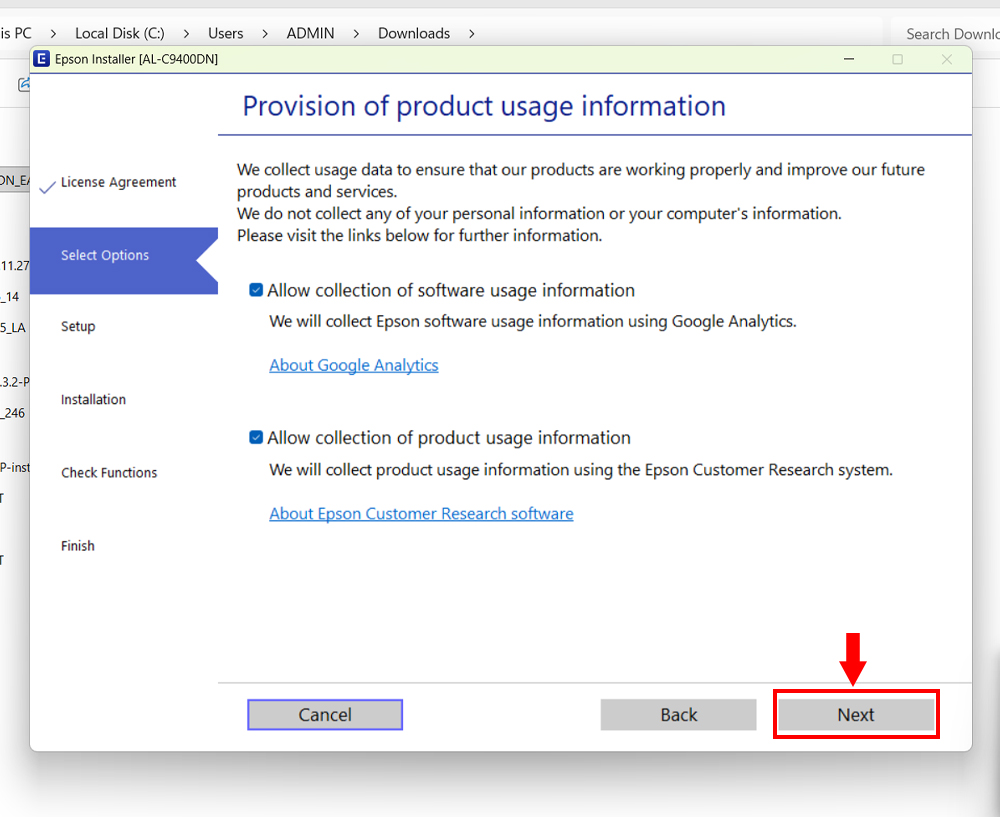Click Downloads in the Explorer address bar
The width and height of the screenshot is (1000, 817).
click(414, 33)
